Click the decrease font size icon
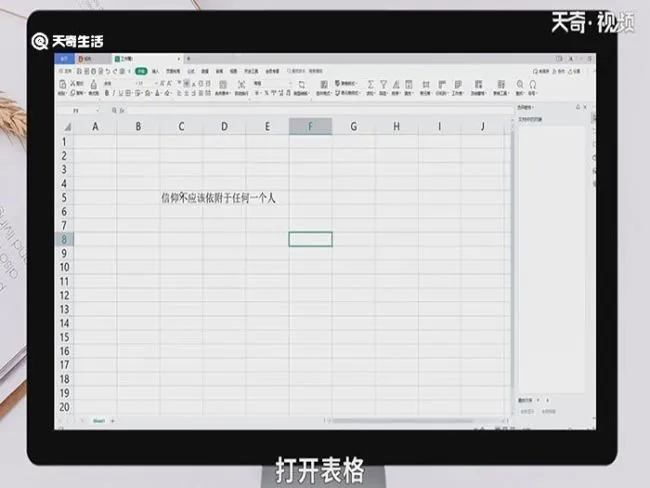This screenshot has height=488, width=650. click(169, 83)
